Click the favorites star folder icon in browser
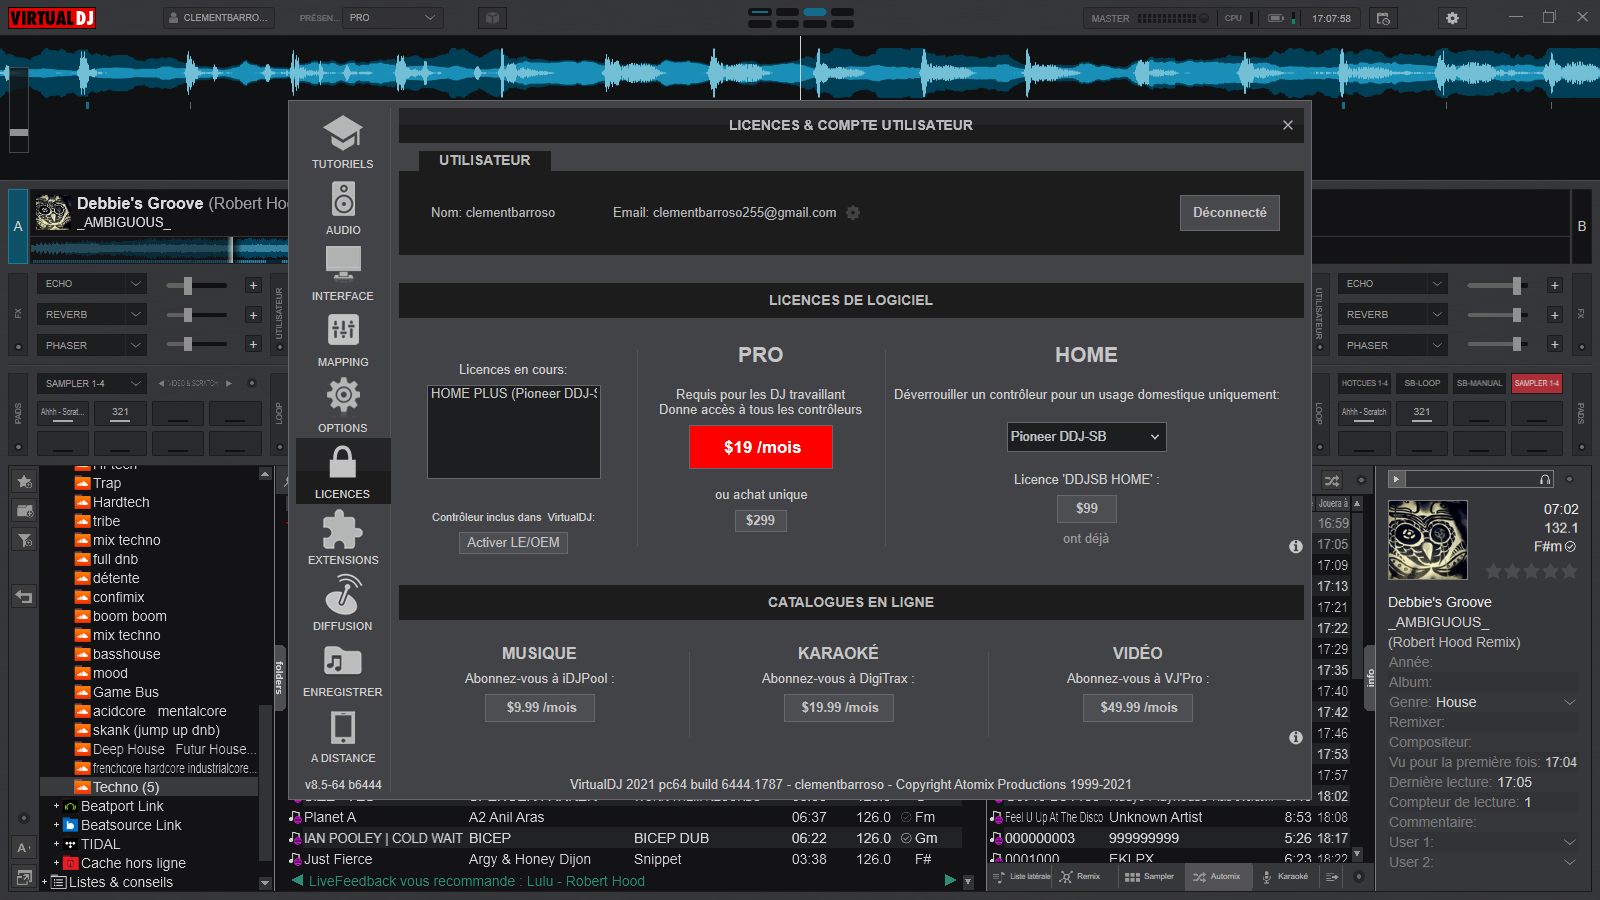Viewport: 1600px width, 900px height. click(25, 482)
